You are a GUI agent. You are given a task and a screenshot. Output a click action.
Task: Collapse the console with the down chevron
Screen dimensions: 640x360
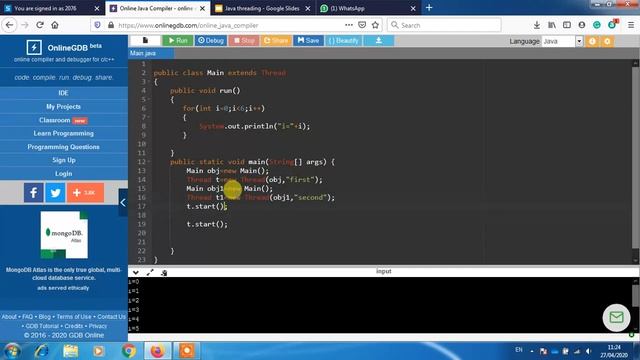[x=136, y=272]
